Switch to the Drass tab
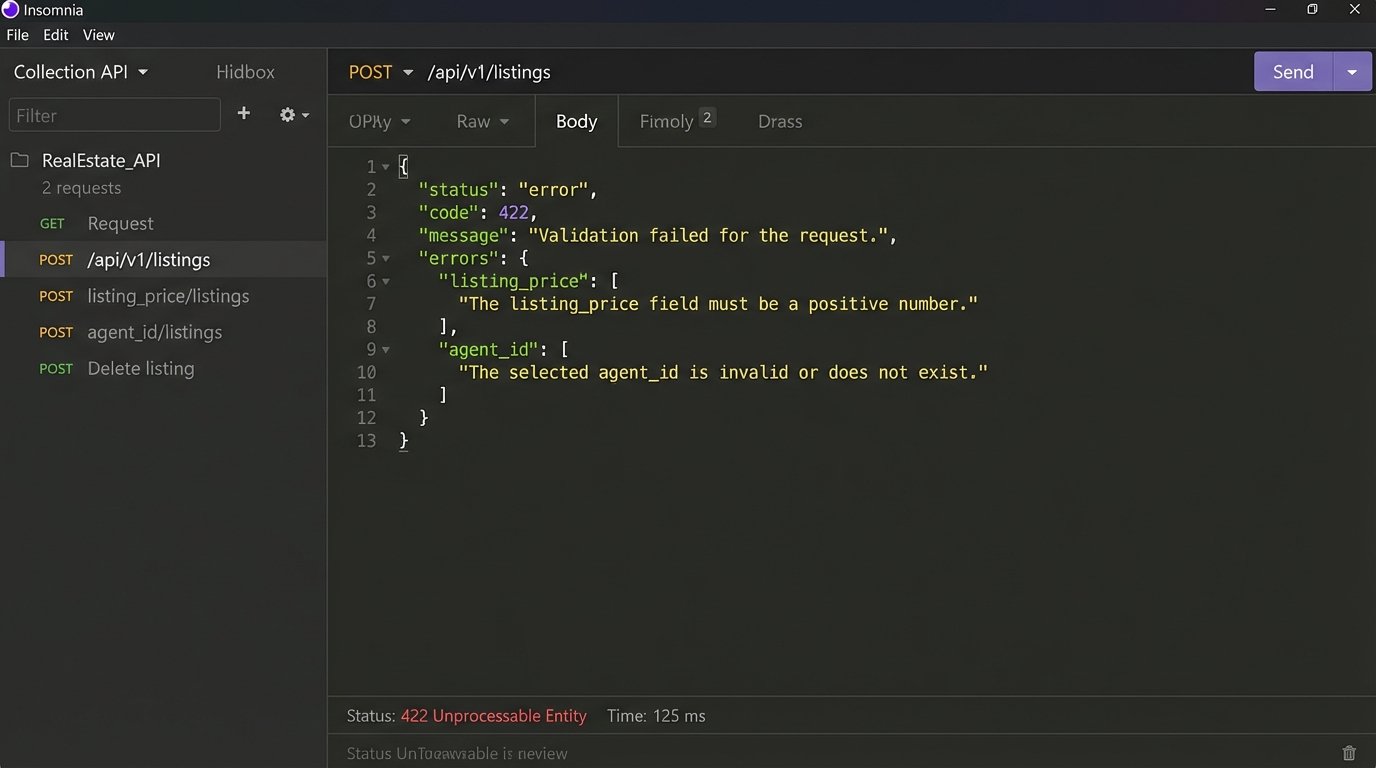Viewport: 1376px width, 768px height. [x=779, y=121]
